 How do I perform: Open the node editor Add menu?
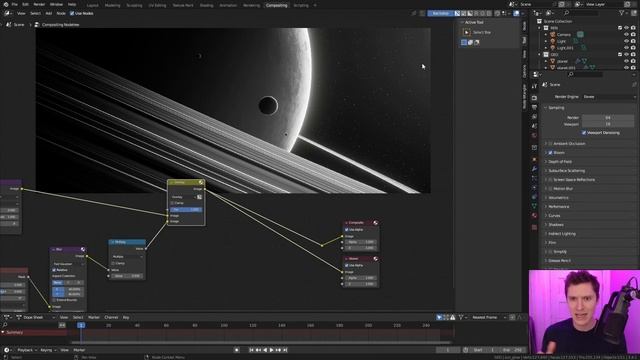click(x=49, y=13)
